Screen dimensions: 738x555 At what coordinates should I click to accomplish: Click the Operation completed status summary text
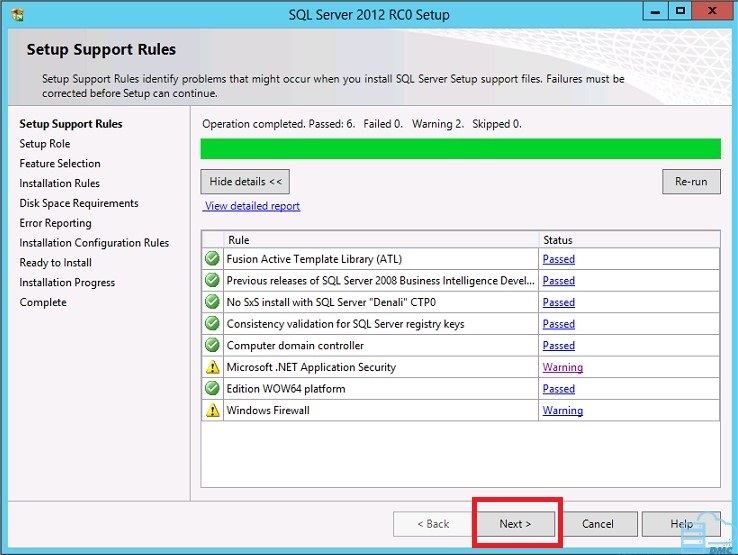(x=361, y=124)
